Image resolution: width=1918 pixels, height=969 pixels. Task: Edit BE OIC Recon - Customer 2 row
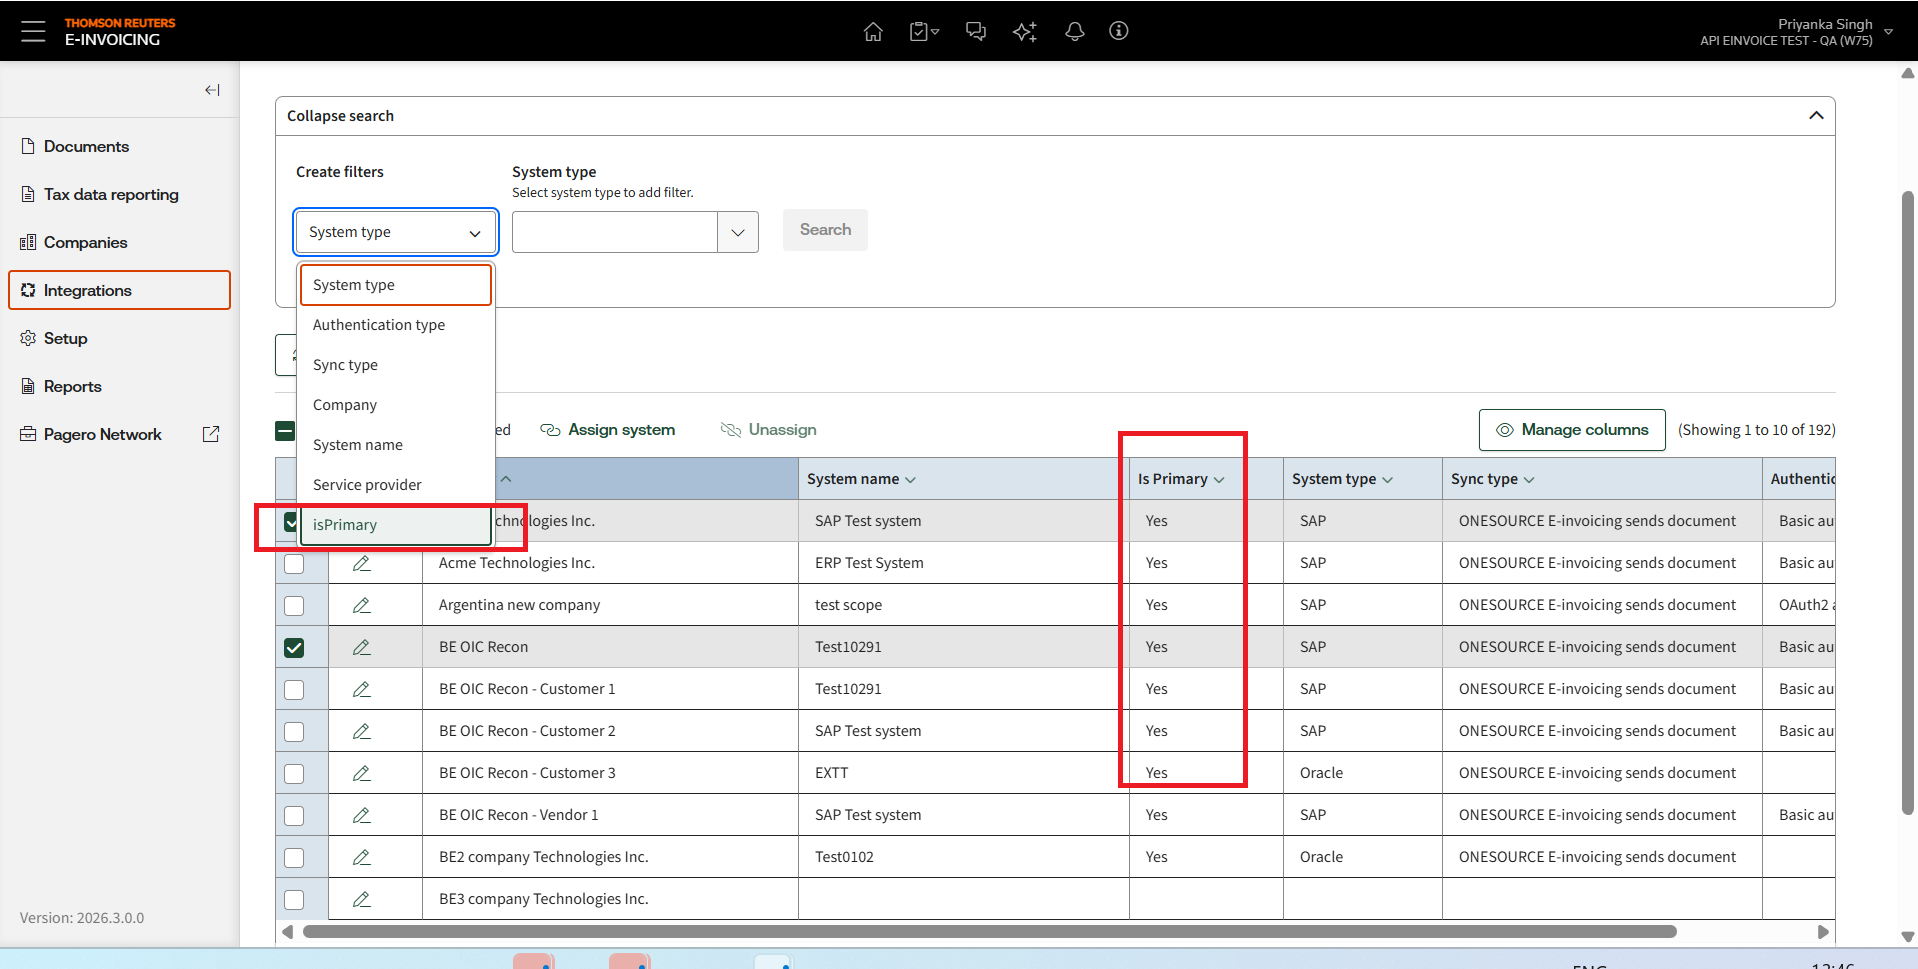tap(362, 731)
